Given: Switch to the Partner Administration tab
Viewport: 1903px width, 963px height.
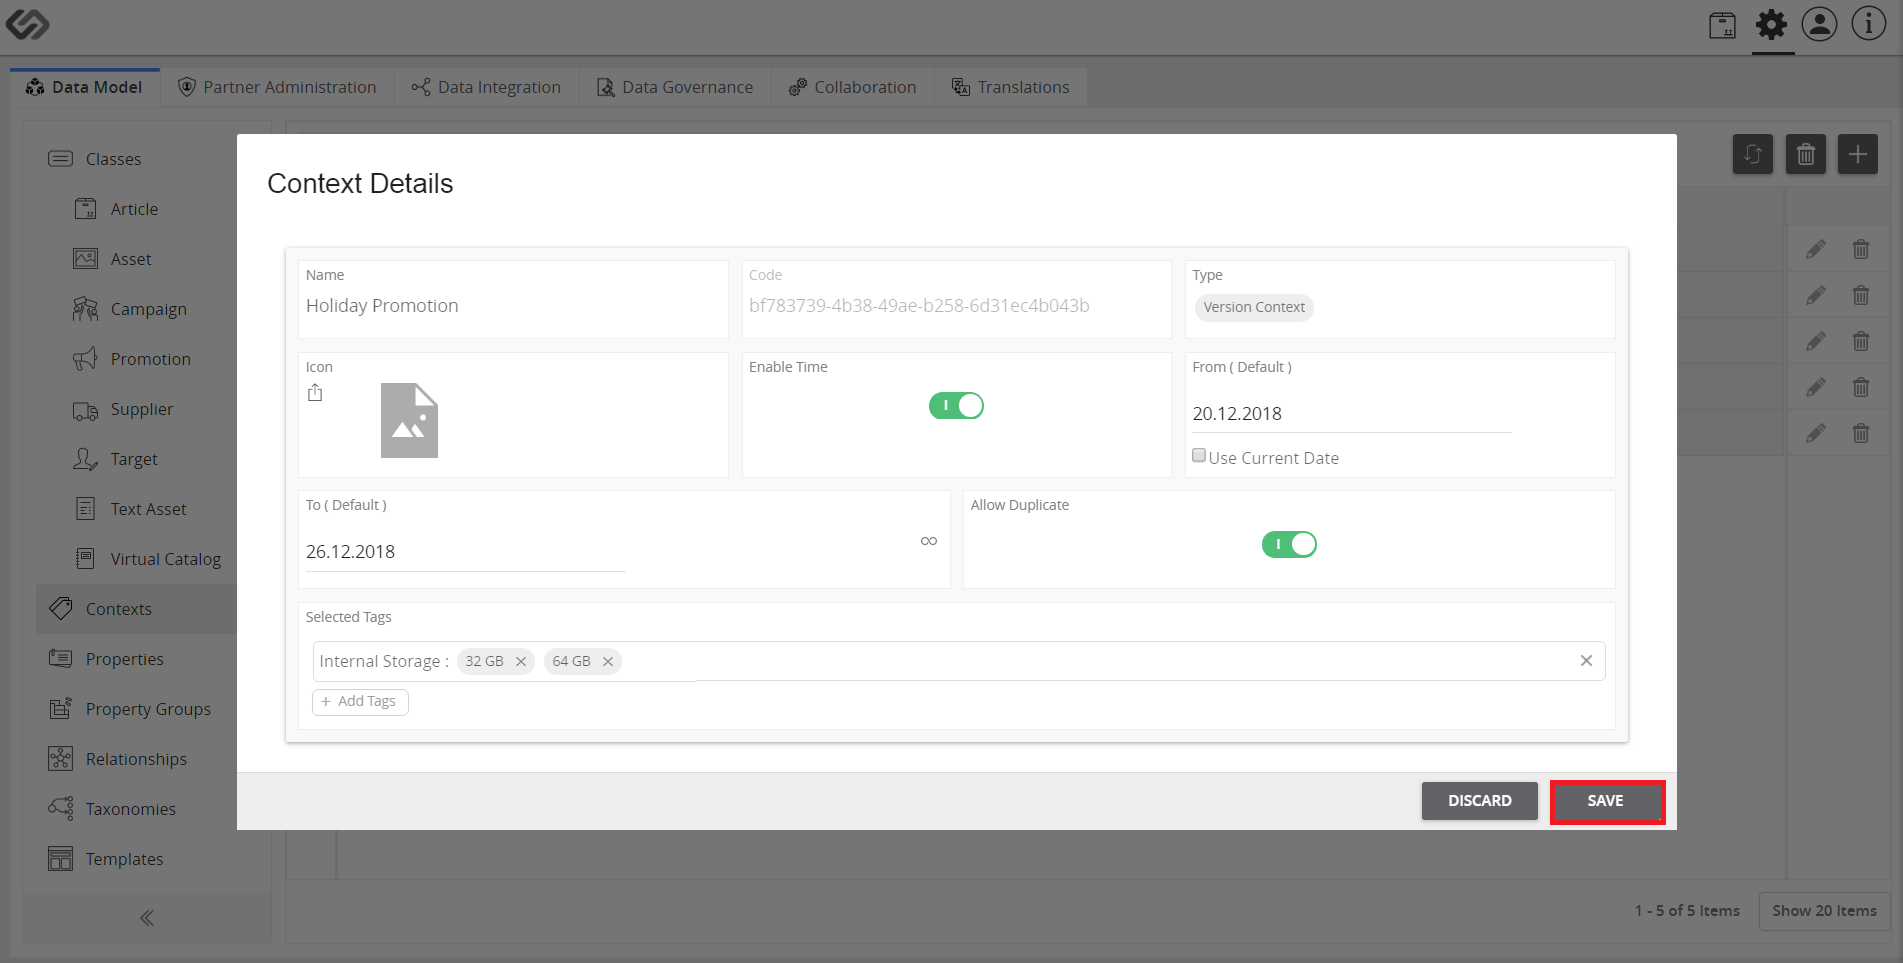Looking at the screenshot, I should [x=277, y=87].
